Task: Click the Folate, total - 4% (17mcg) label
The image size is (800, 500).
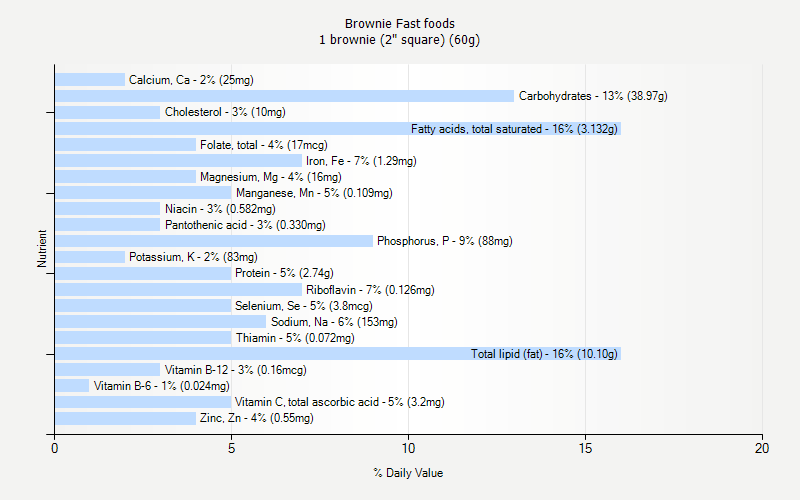Action: [264, 145]
